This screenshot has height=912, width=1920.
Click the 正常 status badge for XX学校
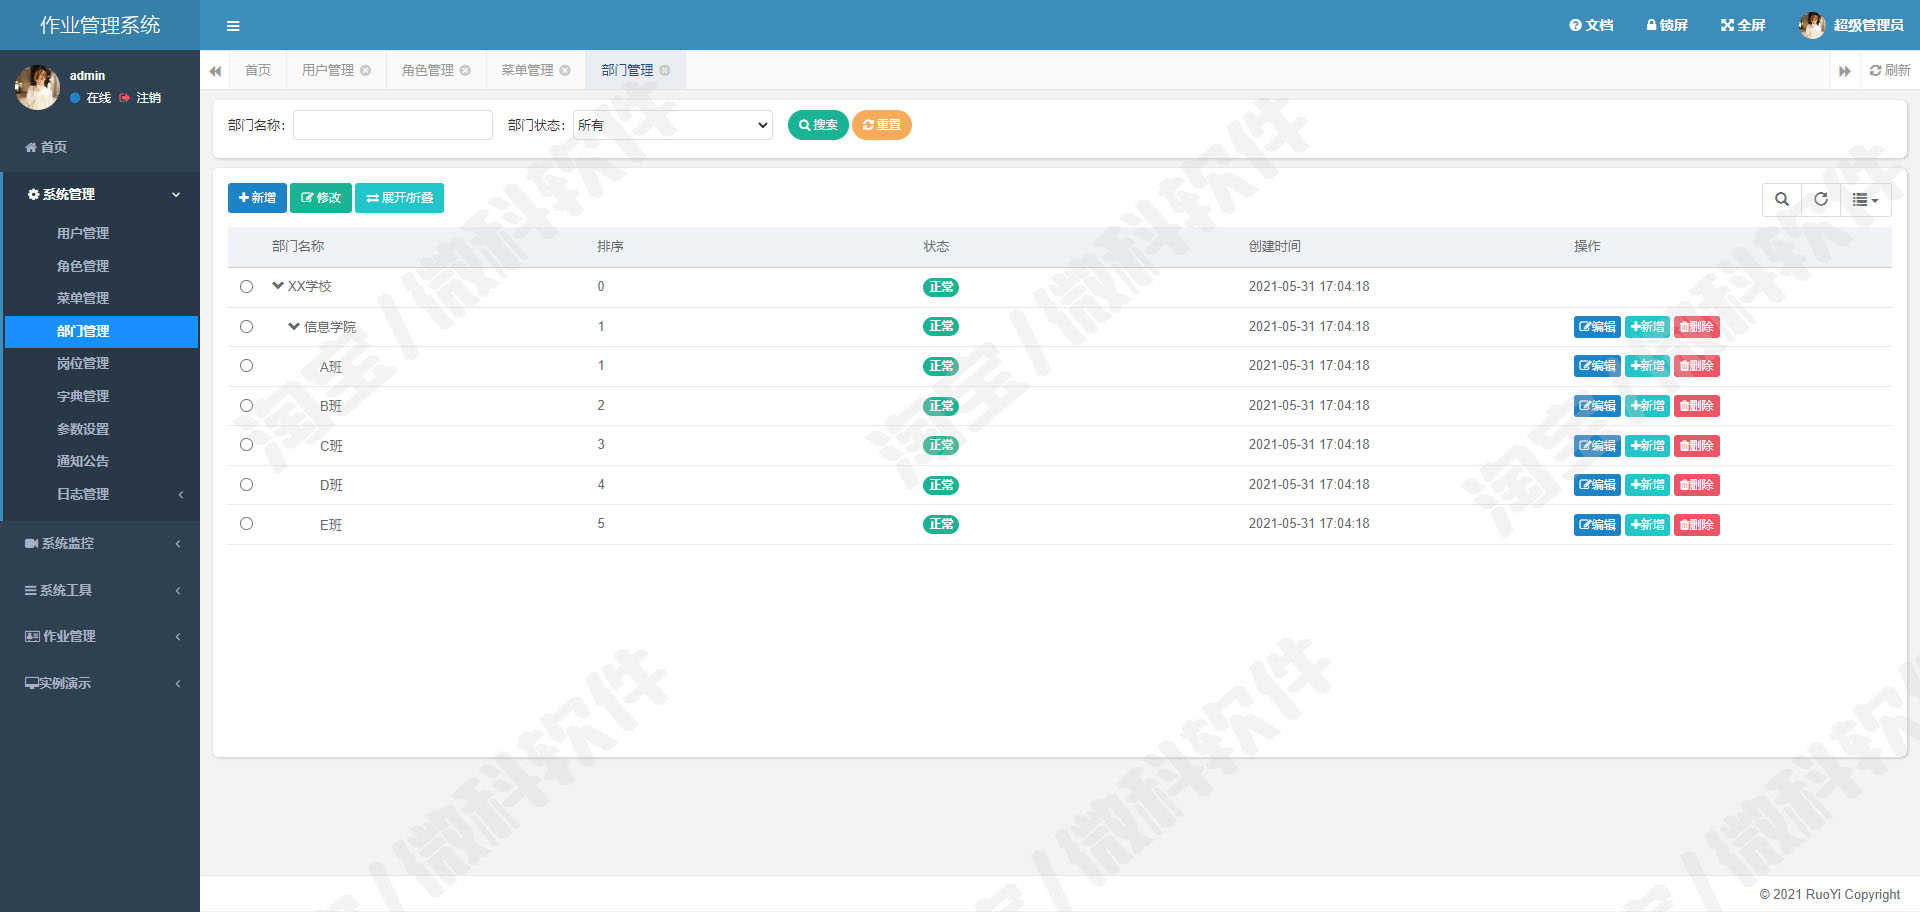click(x=940, y=287)
